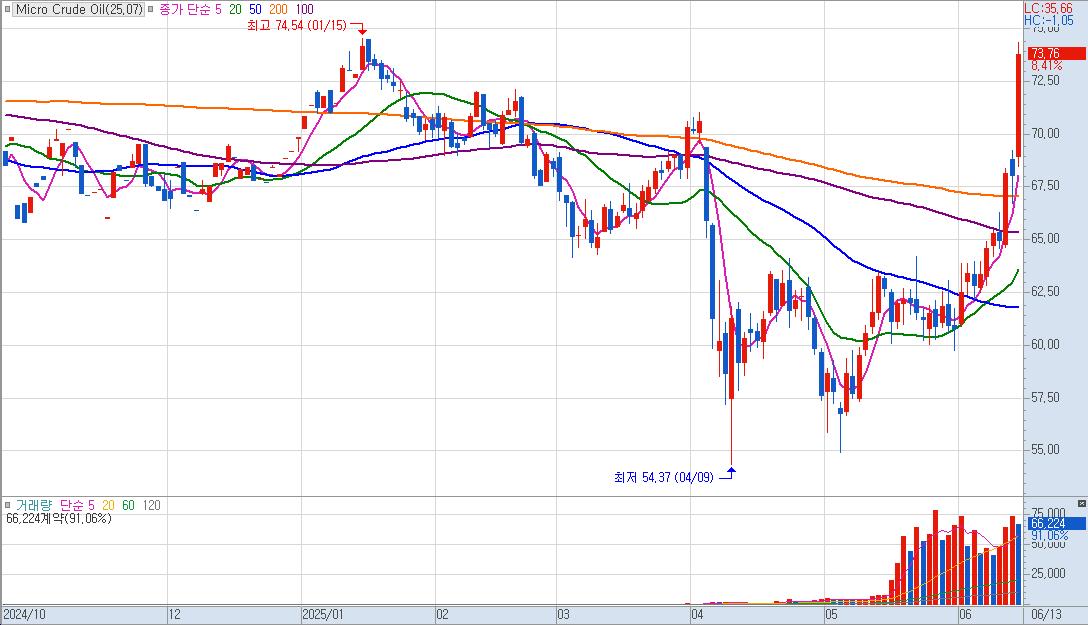Click the 65,00 price axis label
The height and width of the screenshot is (625, 1088).
point(1046,238)
